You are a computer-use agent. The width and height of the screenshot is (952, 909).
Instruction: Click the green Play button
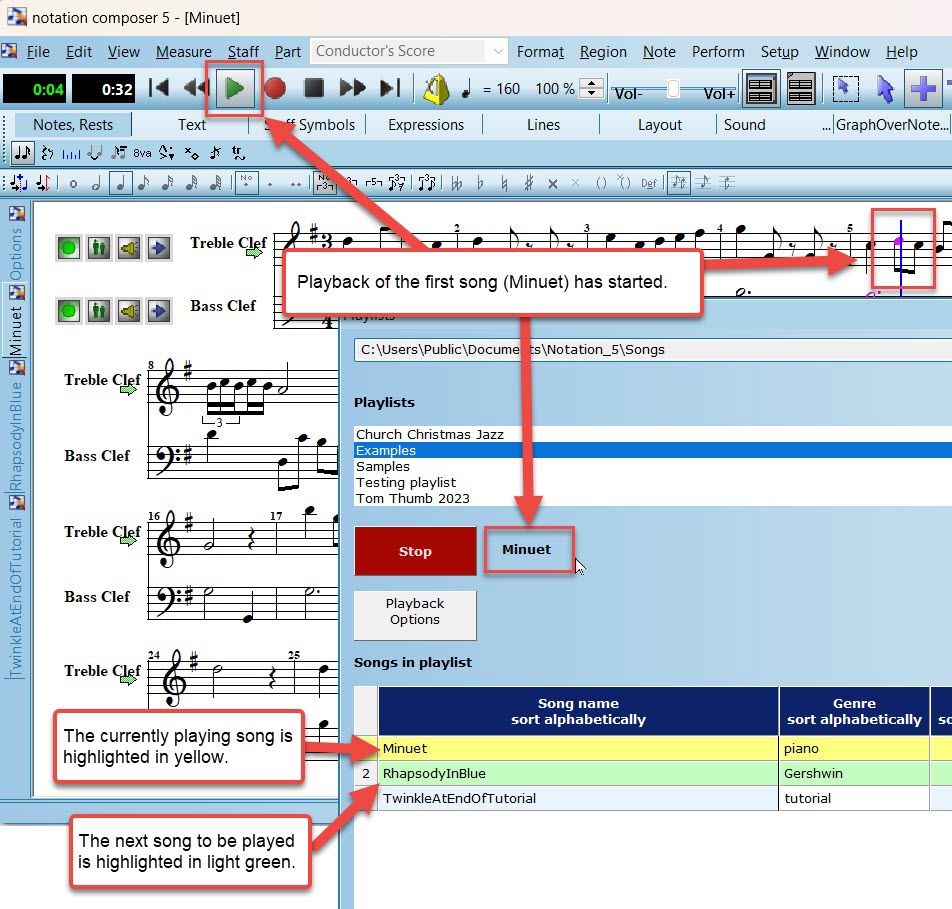[235, 89]
